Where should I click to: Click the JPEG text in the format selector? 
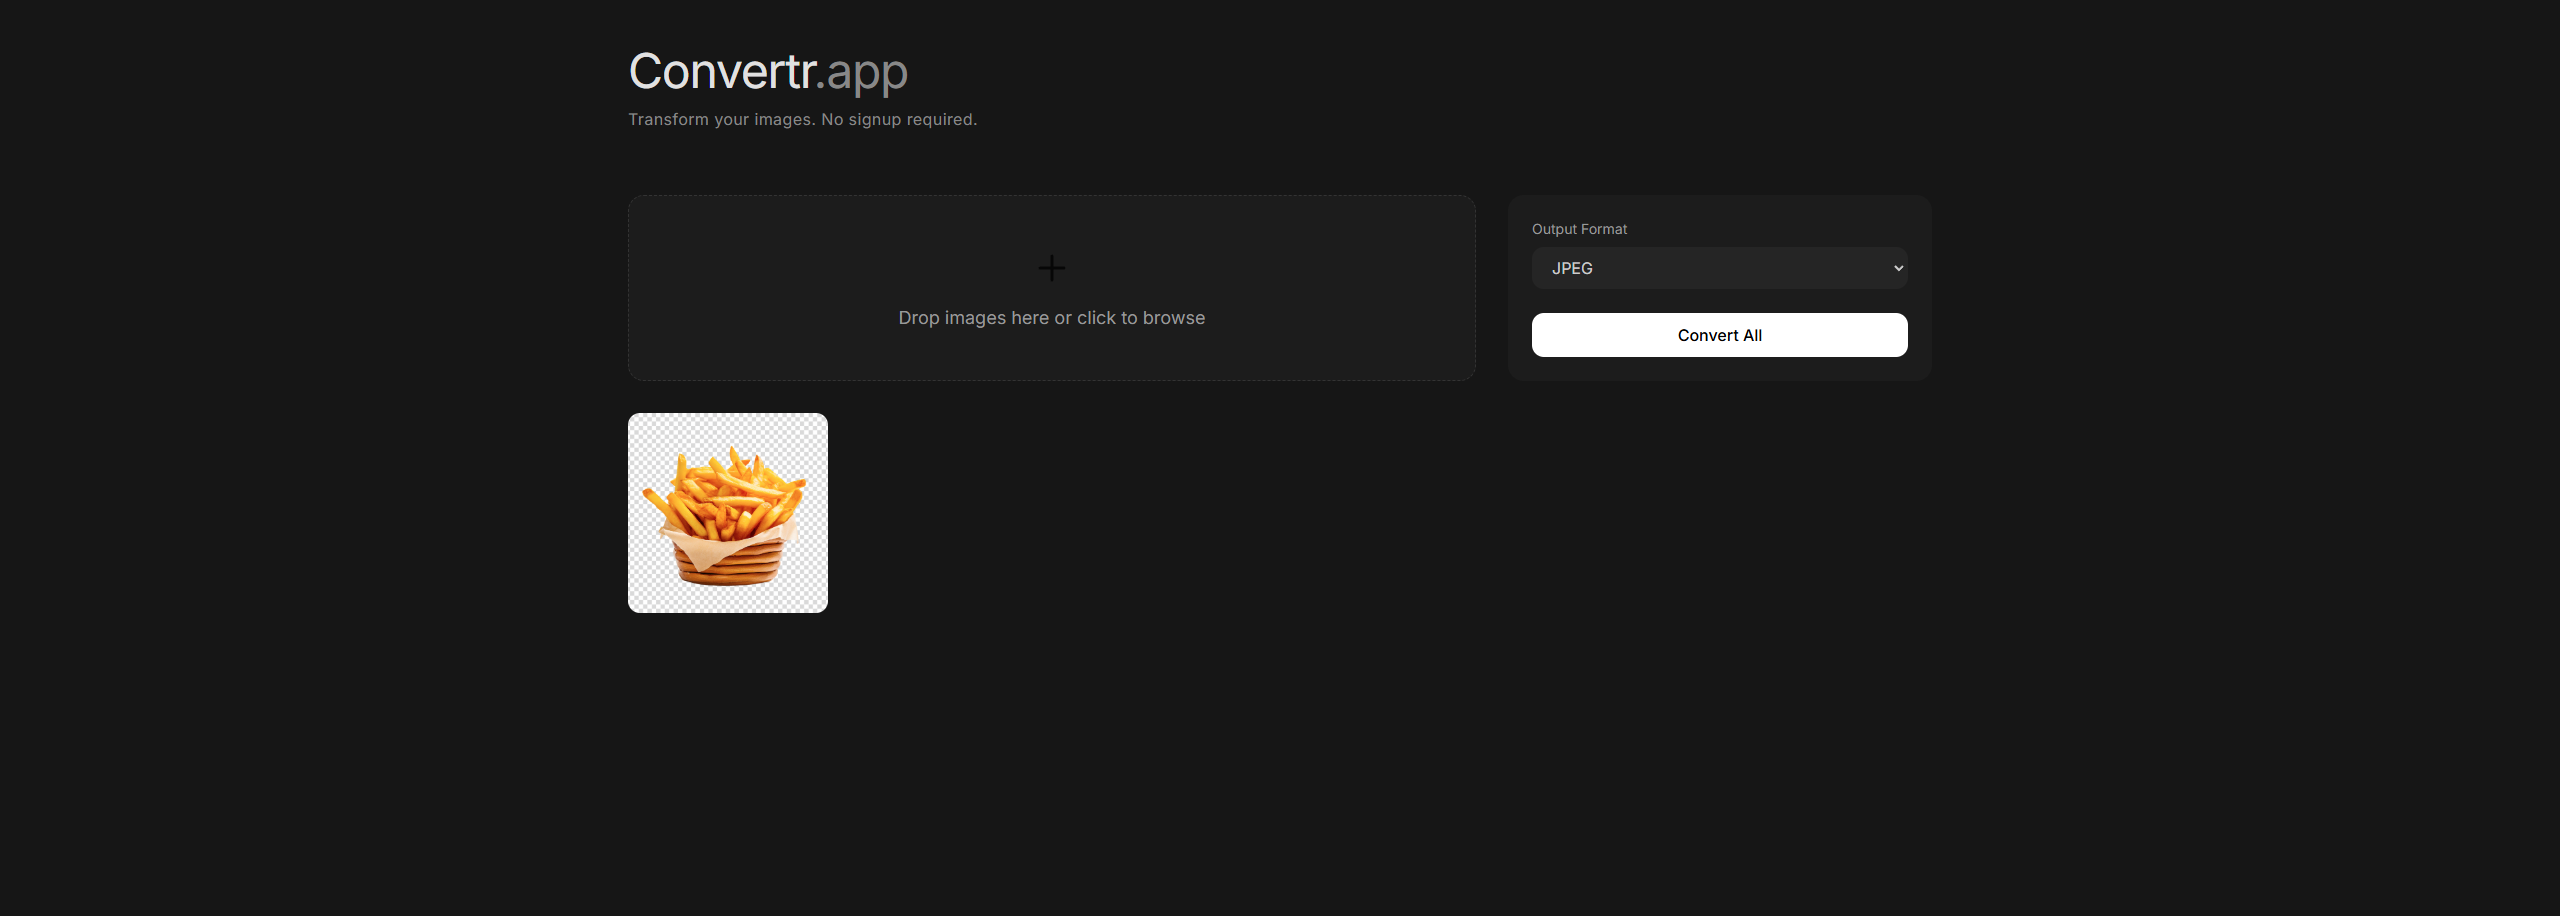1572,268
